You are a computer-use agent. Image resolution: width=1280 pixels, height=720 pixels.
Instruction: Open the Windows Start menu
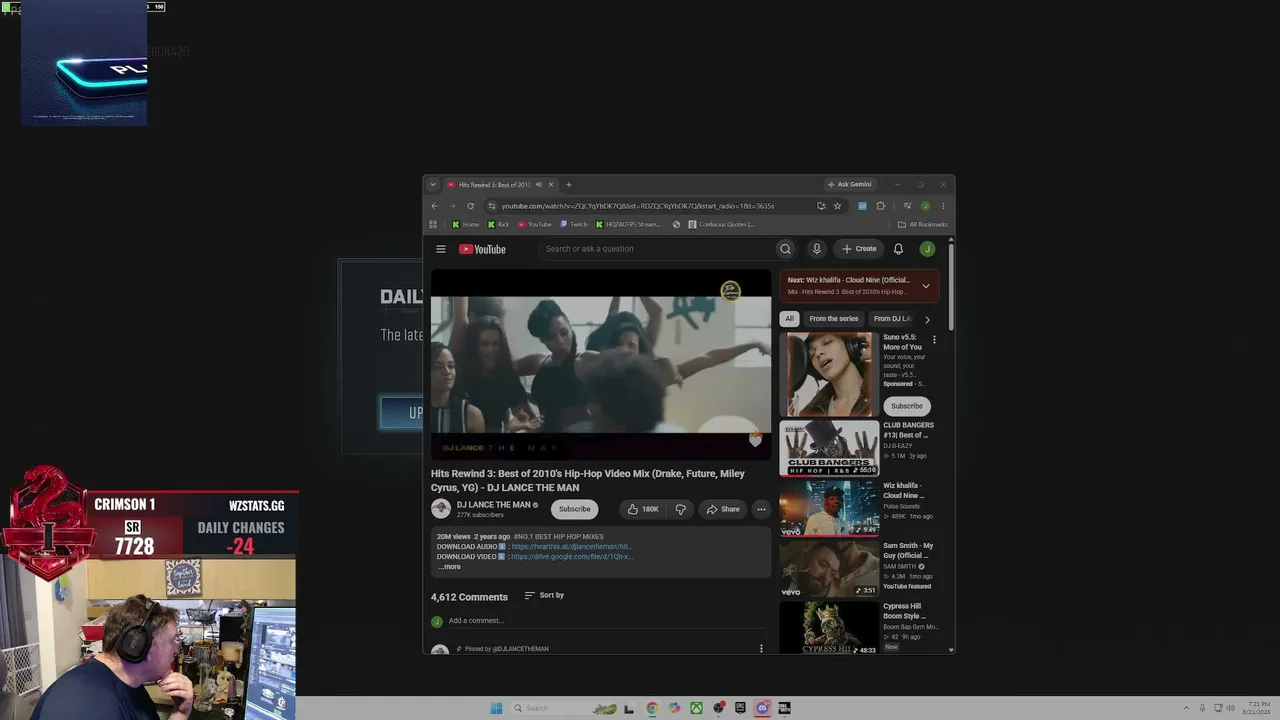[x=496, y=708]
